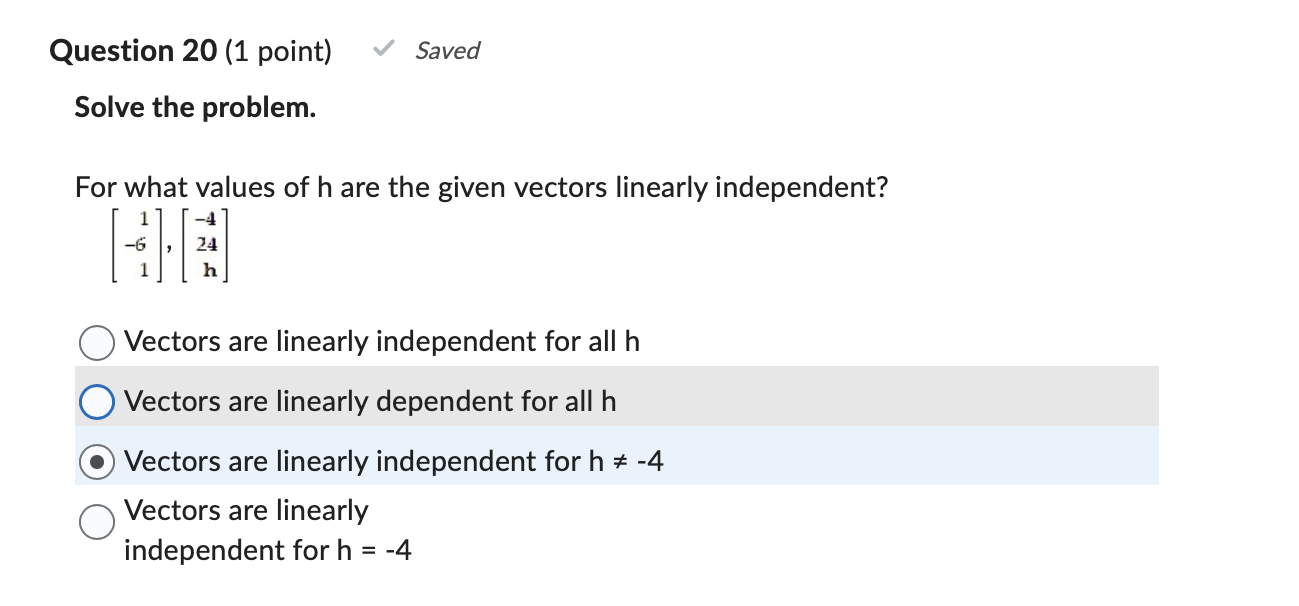Click the second vector column showing -4, 24, h
The image size is (1299, 606).
[x=210, y=243]
